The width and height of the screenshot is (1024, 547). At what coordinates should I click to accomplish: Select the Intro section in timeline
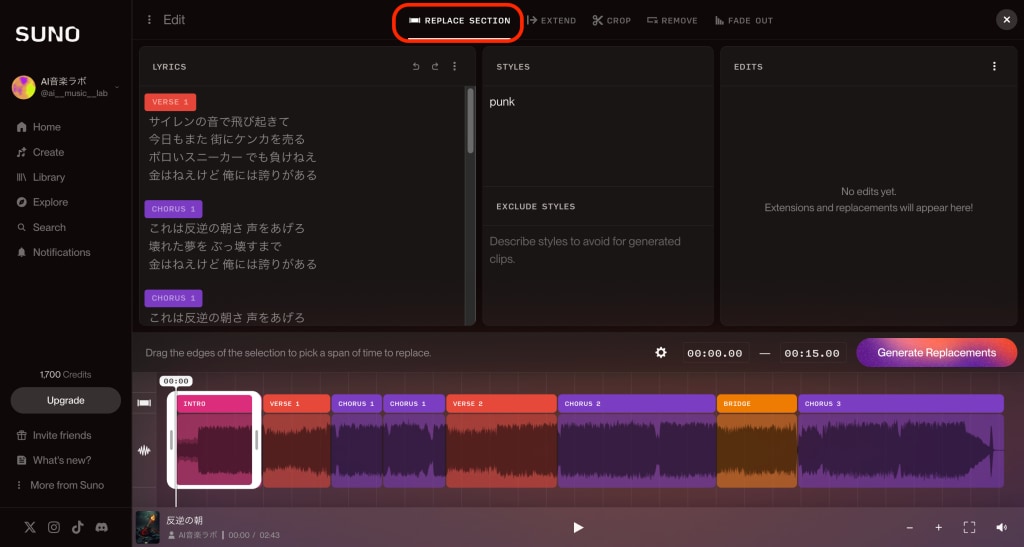(214, 440)
